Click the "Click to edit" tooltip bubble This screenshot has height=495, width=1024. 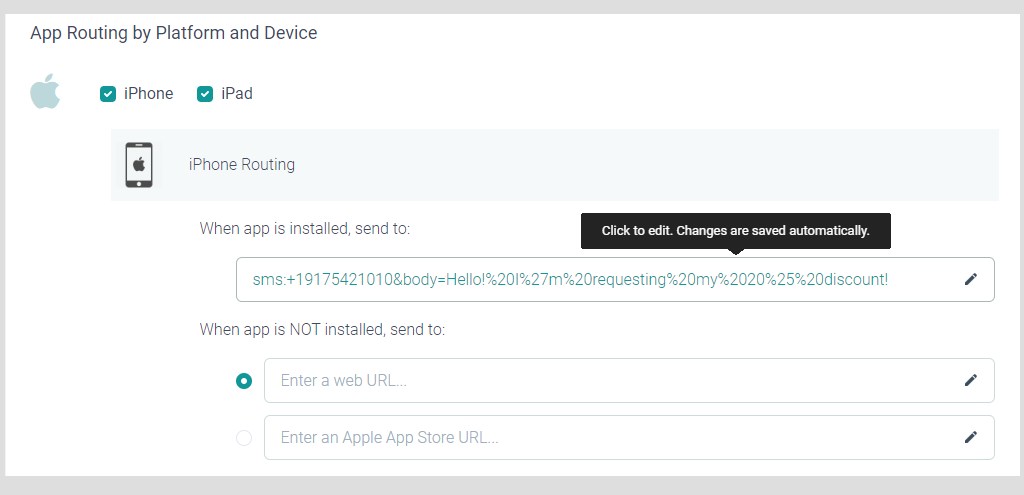click(735, 231)
